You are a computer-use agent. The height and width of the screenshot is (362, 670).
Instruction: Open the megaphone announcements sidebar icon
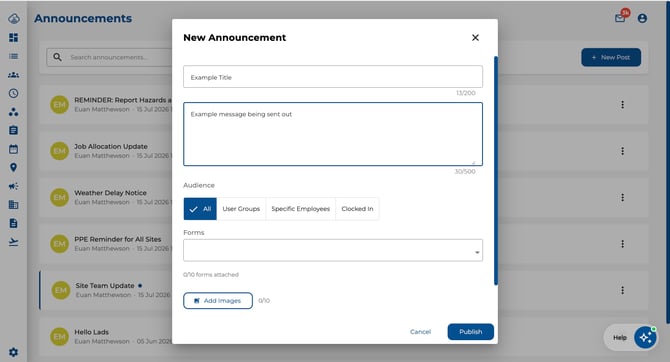(x=13, y=186)
